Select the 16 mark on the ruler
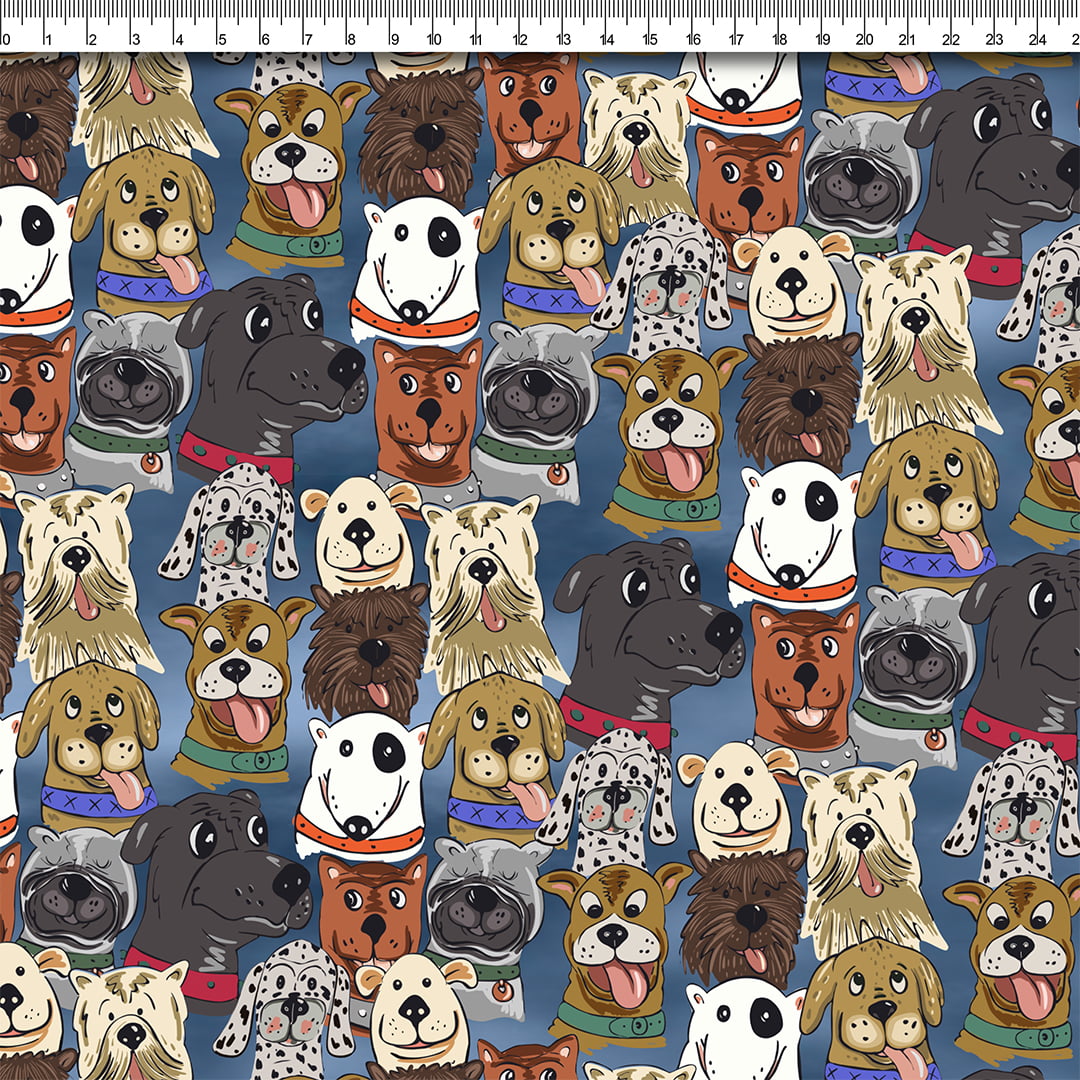Viewport: 1080px width, 1080px height. pos(693,39)
